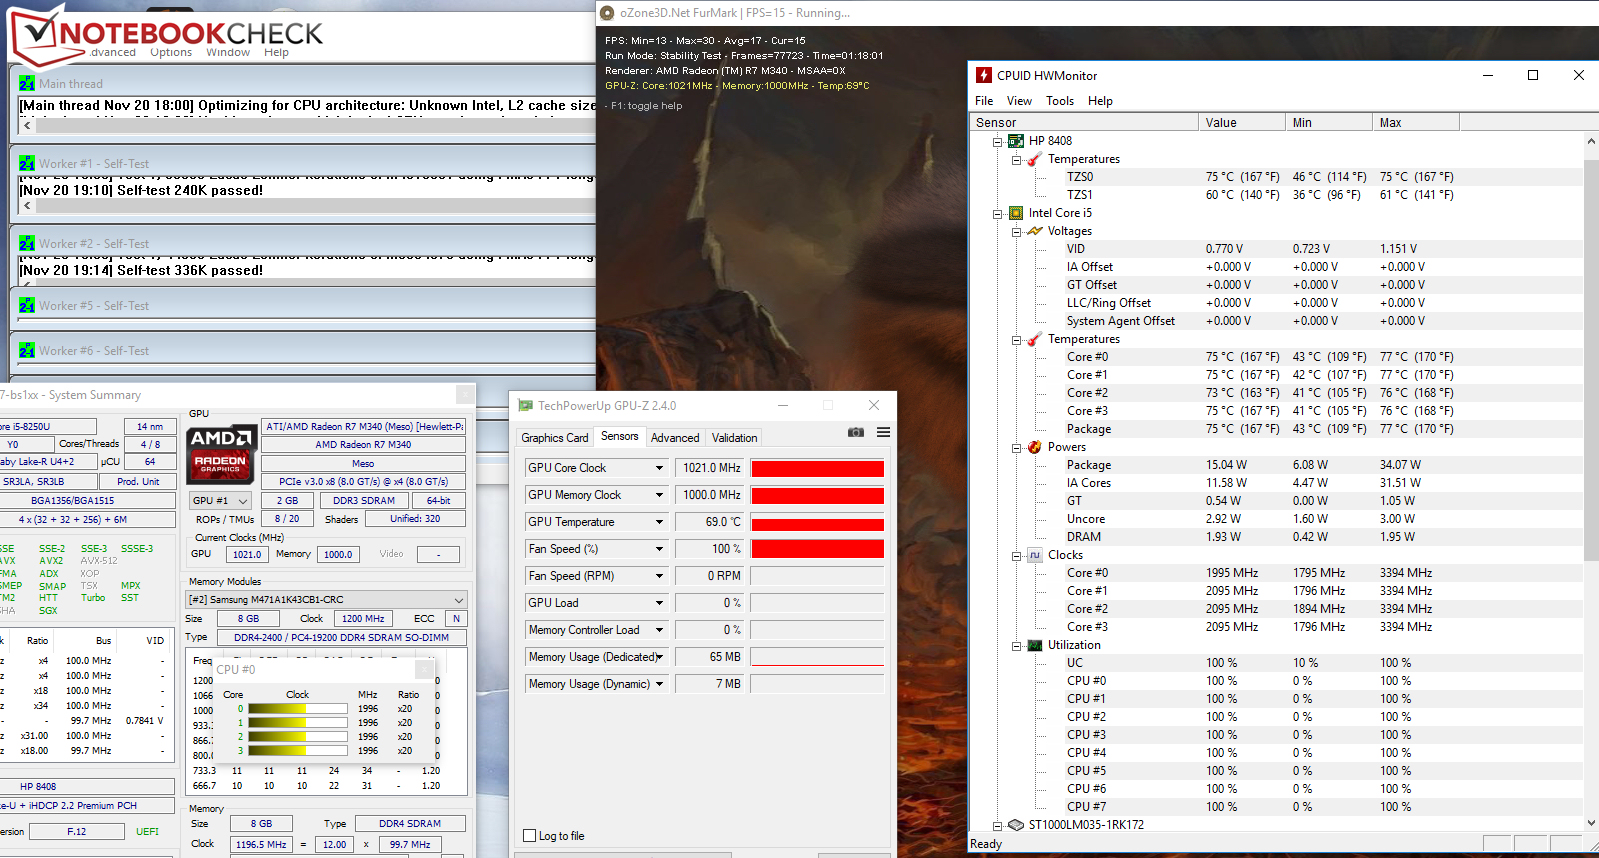Click the Worker #1 Self-Test window icon
The image size is (1599, 858).
tap(27, 163)
